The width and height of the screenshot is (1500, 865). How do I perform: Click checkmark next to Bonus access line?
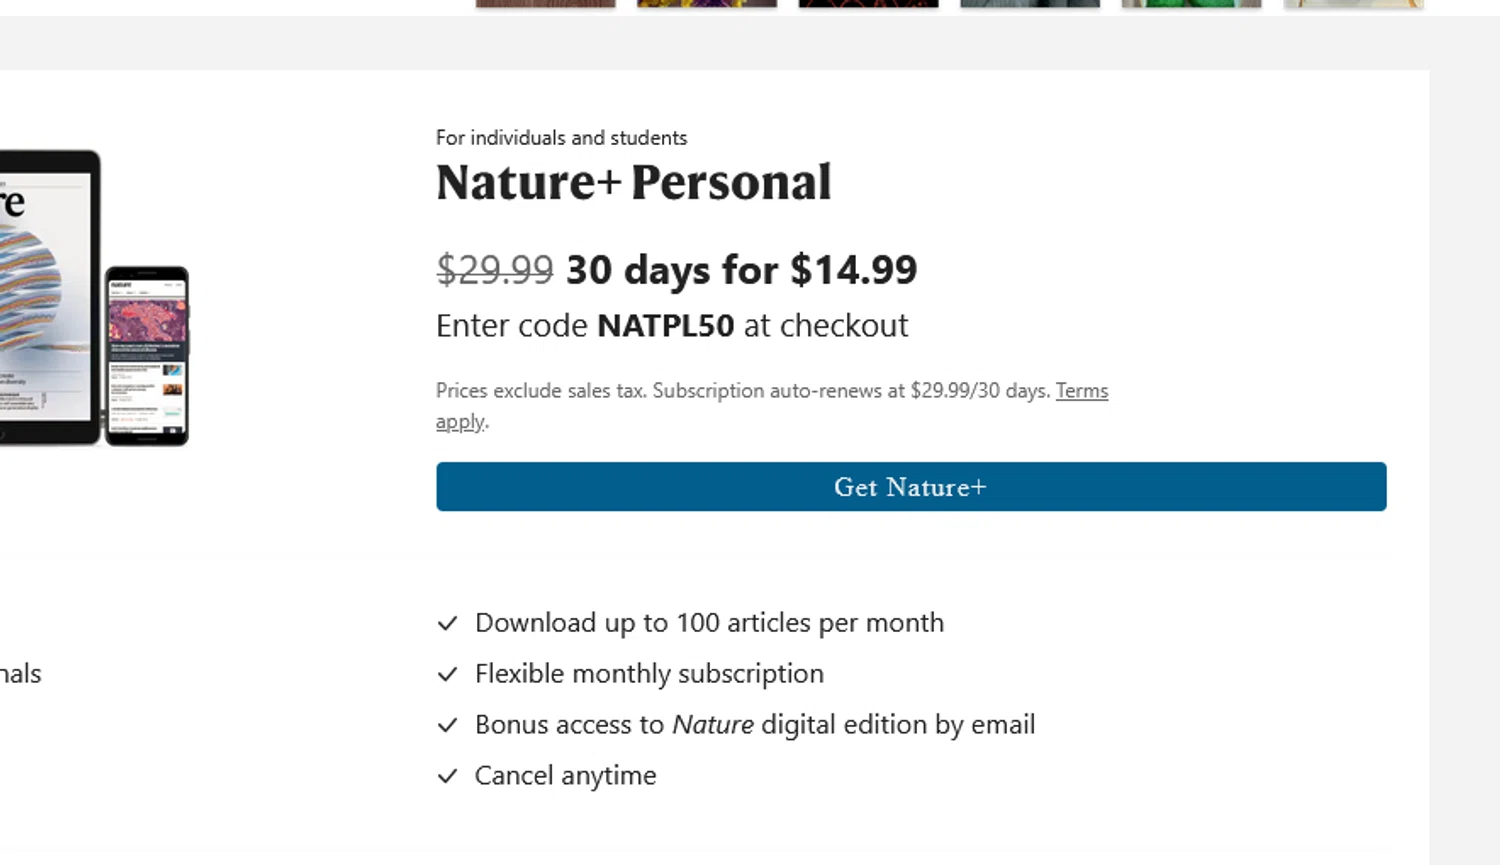447,726
